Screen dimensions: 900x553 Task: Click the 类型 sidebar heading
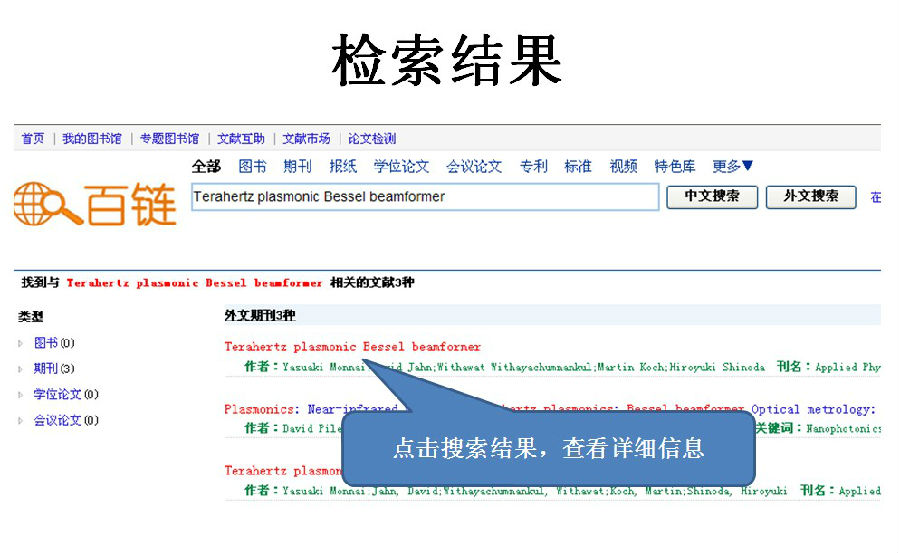(30, 316)
